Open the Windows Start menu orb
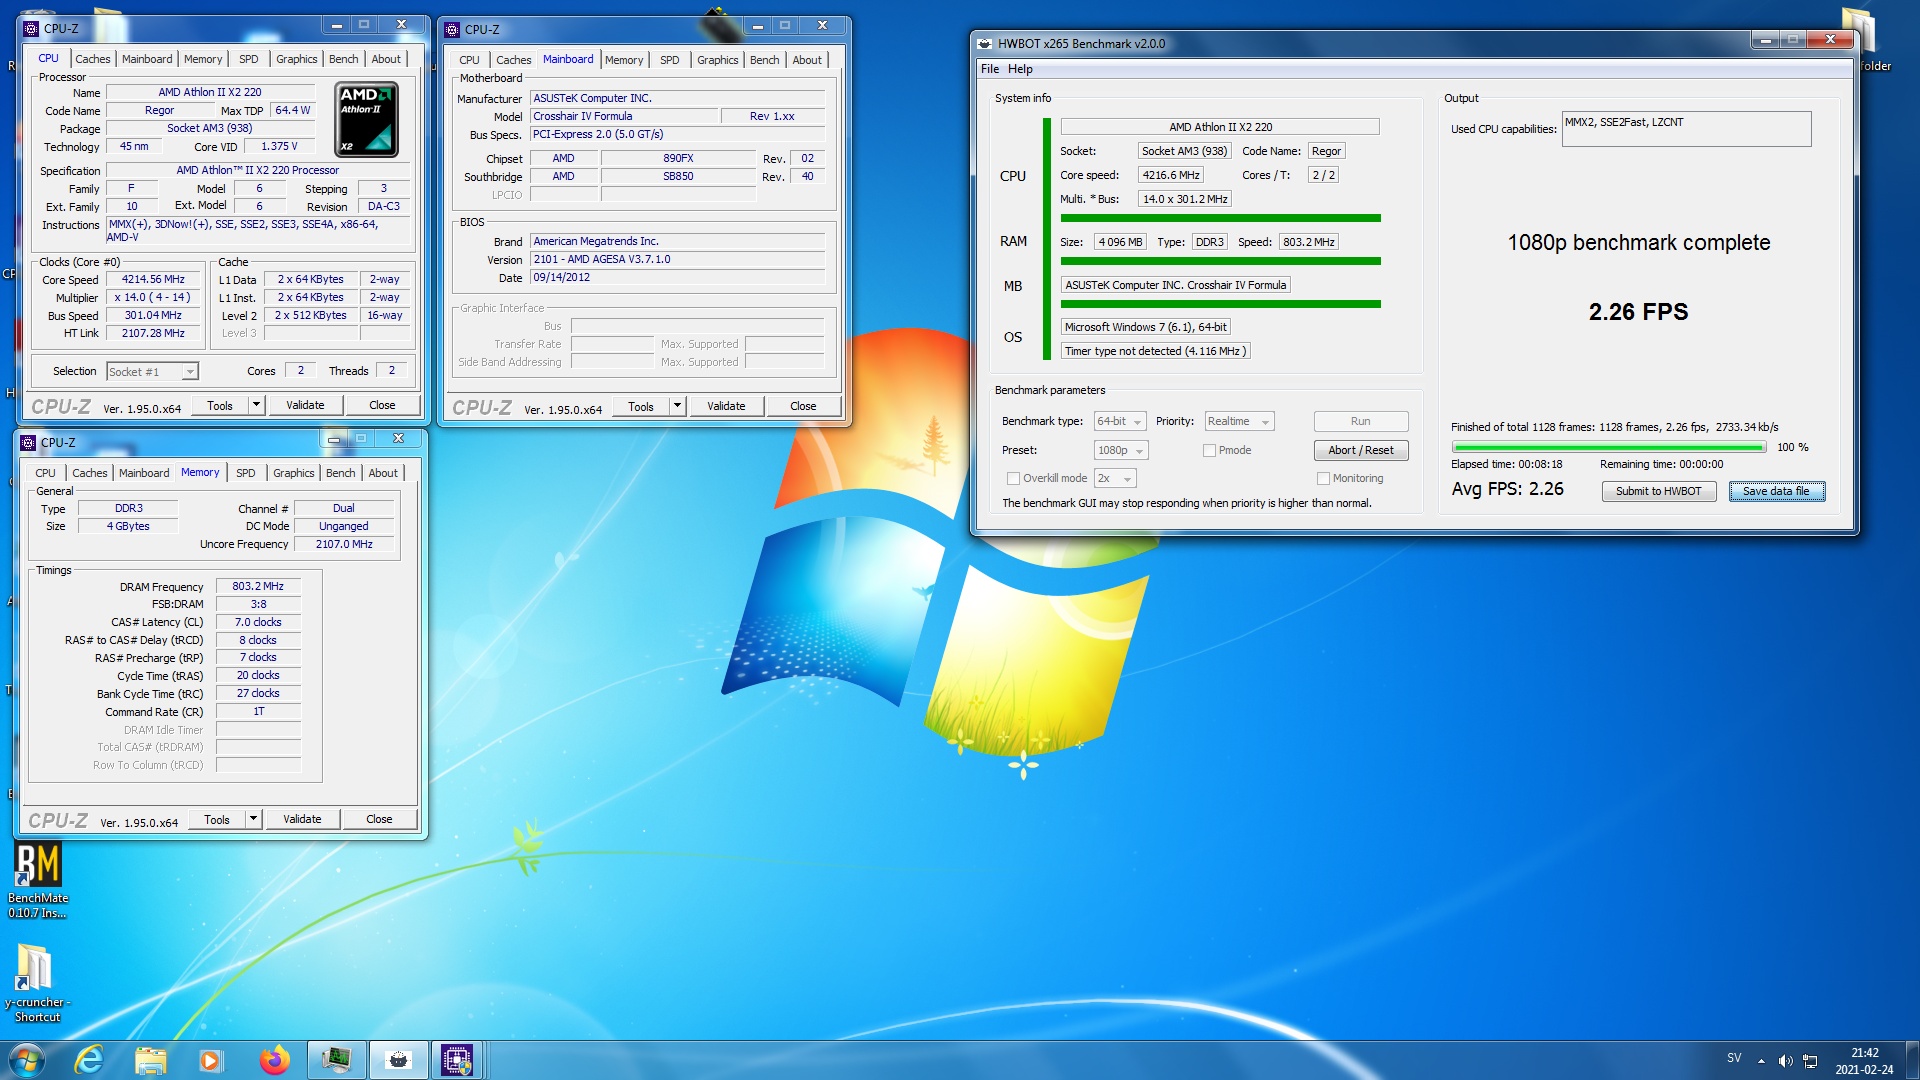 pos(27,1060)
